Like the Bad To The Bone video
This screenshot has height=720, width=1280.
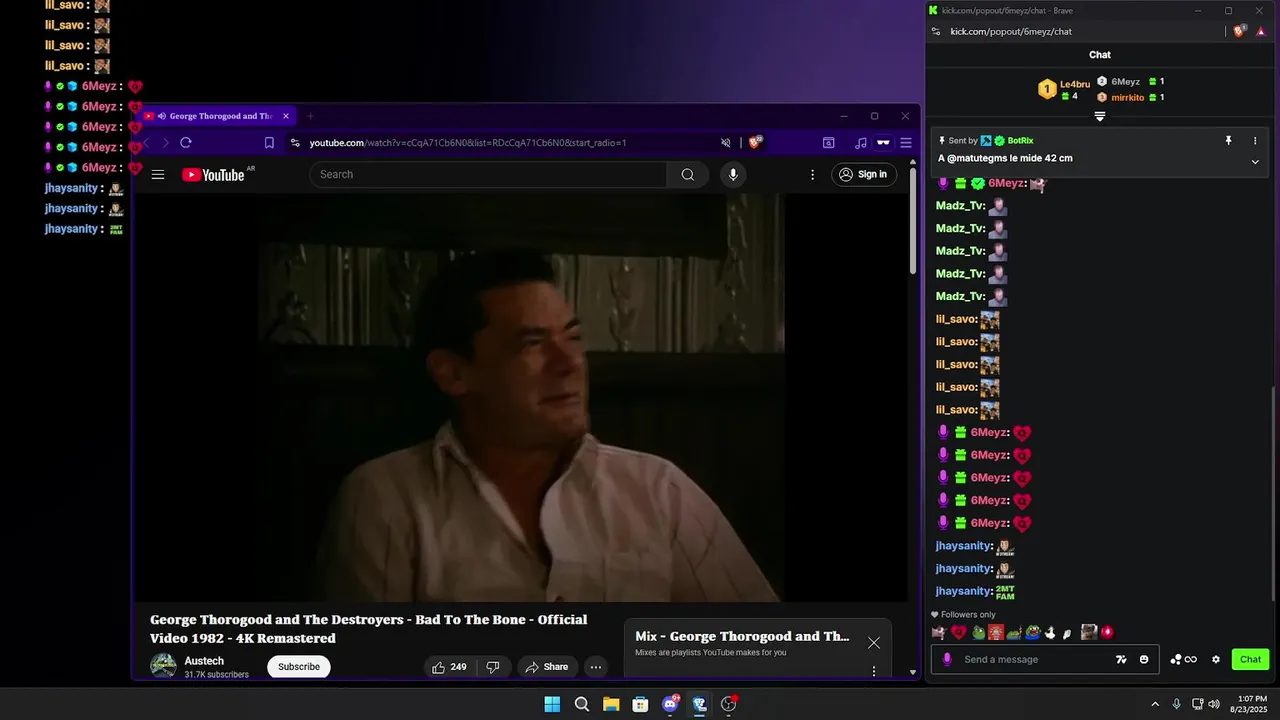pyautogui.click(x=449, y=667)
